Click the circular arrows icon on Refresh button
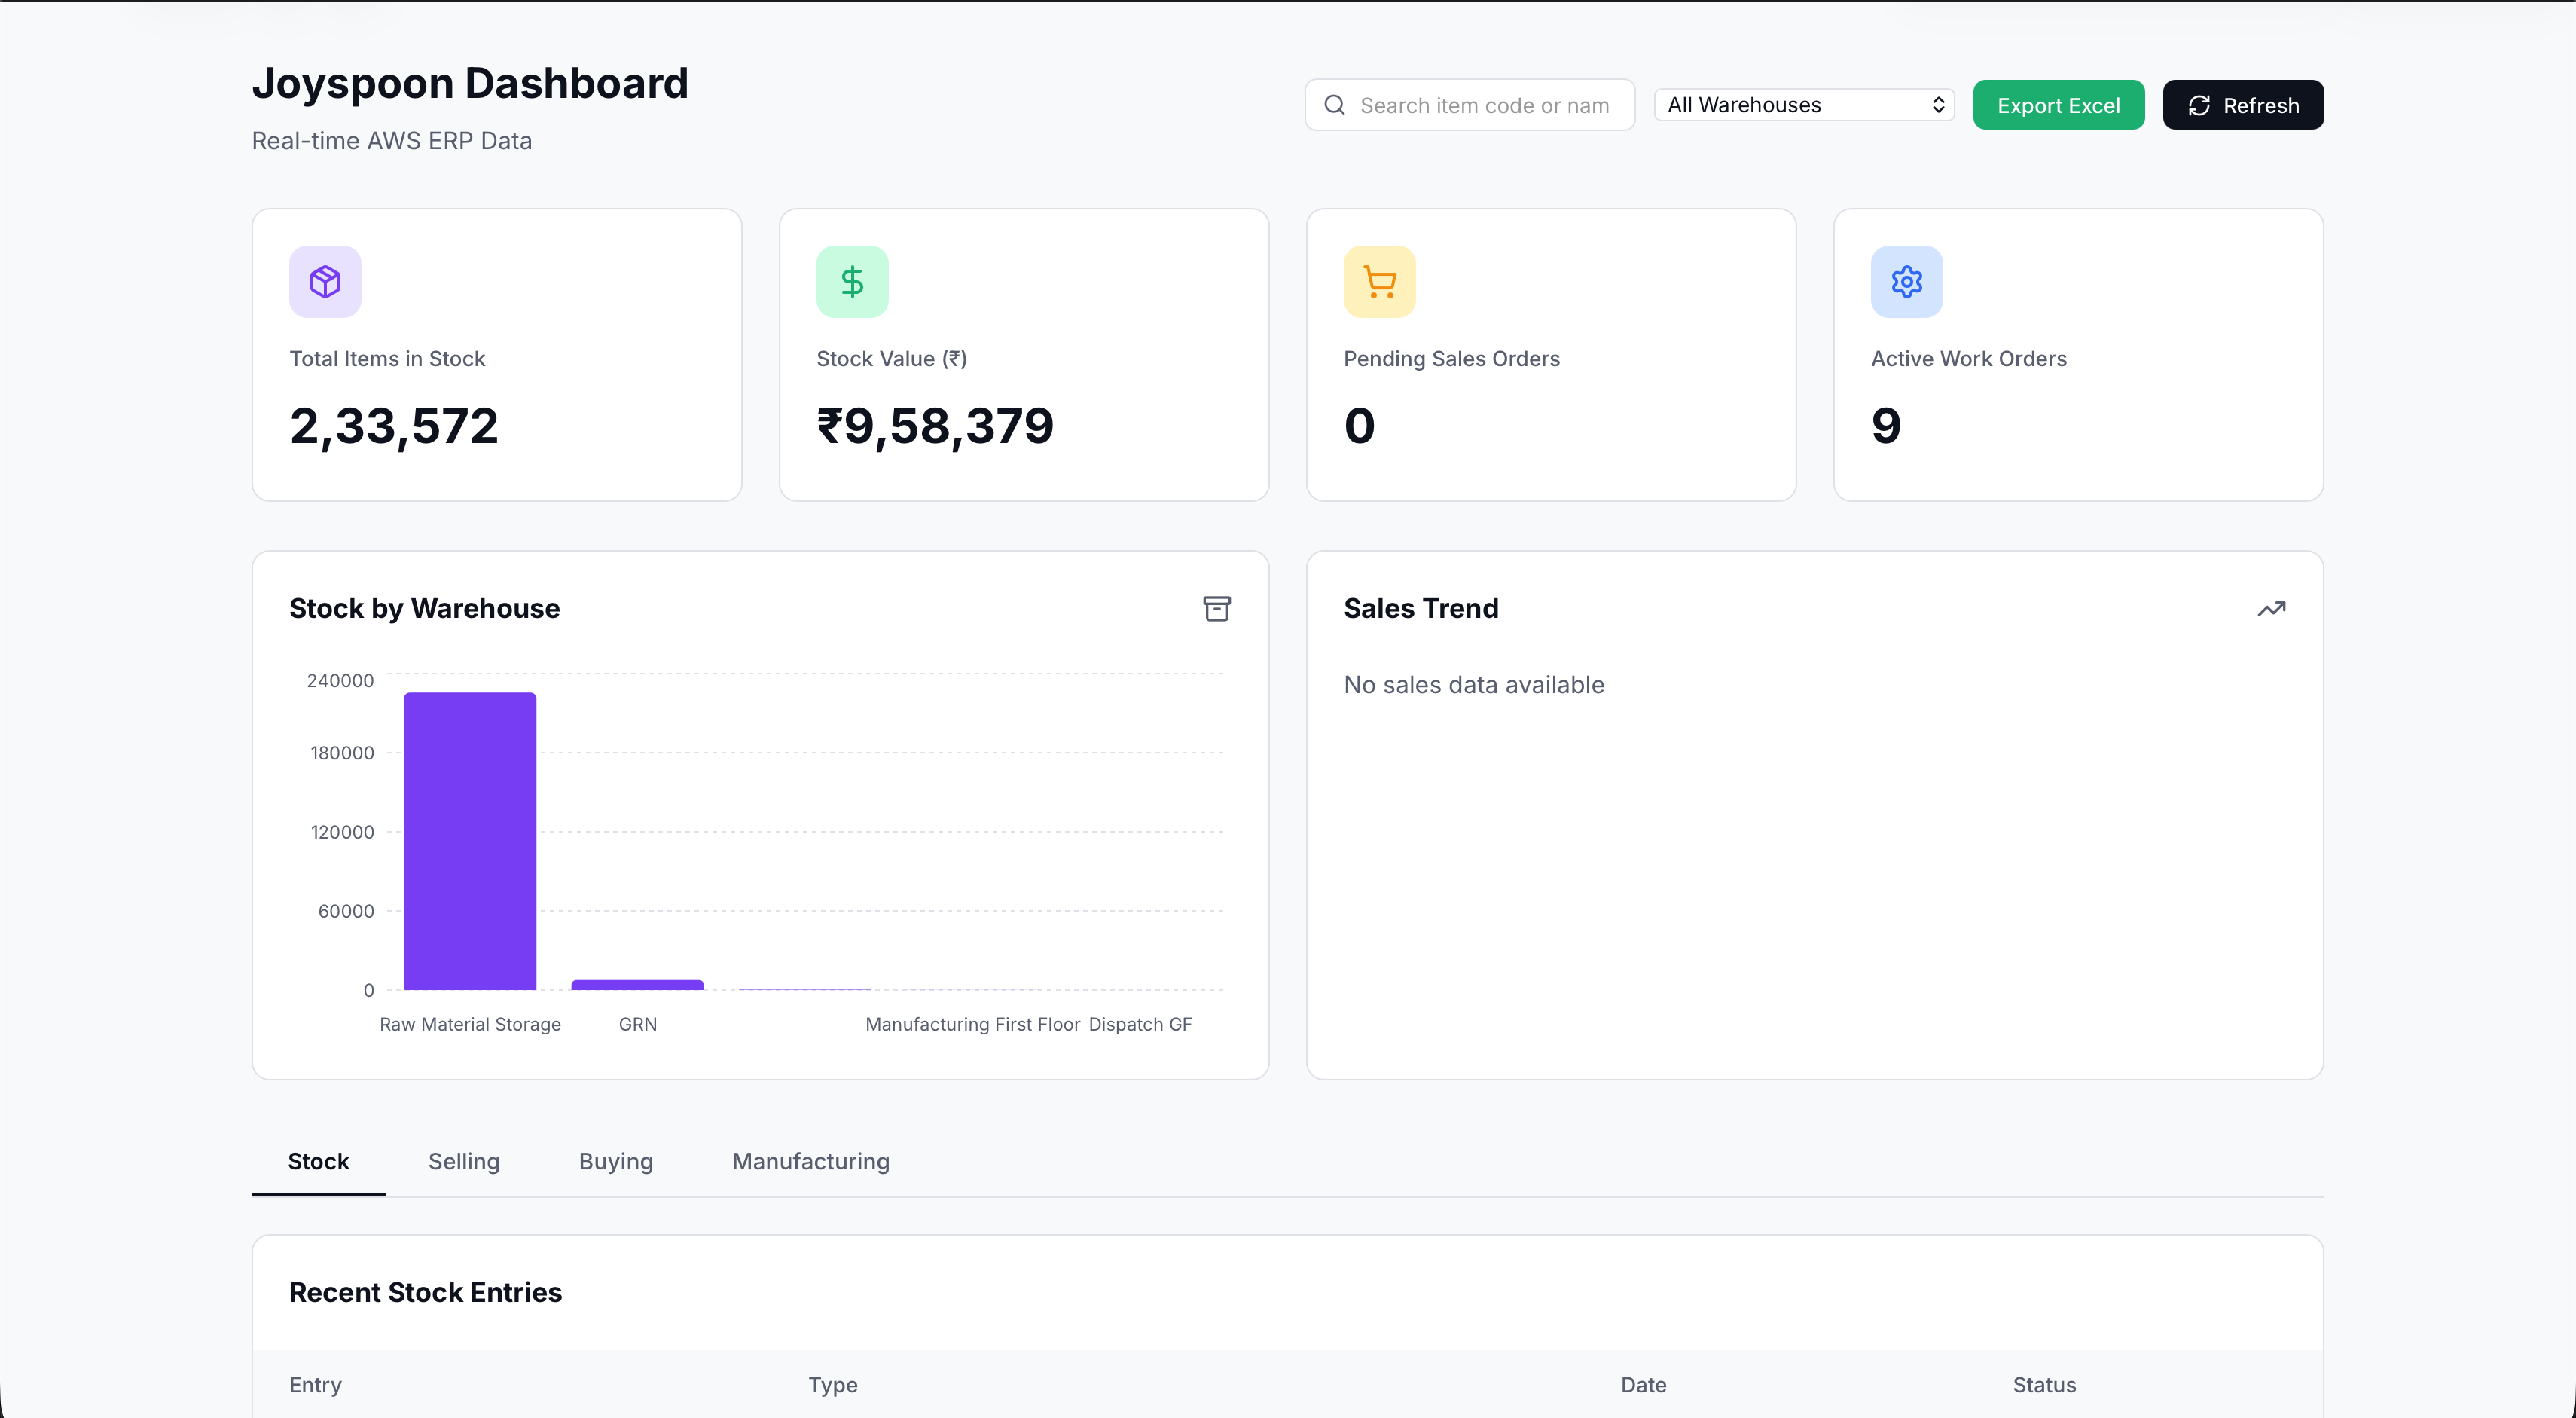The width and height of the screenshot is (2576, 1418). (x=2199, y=105)
